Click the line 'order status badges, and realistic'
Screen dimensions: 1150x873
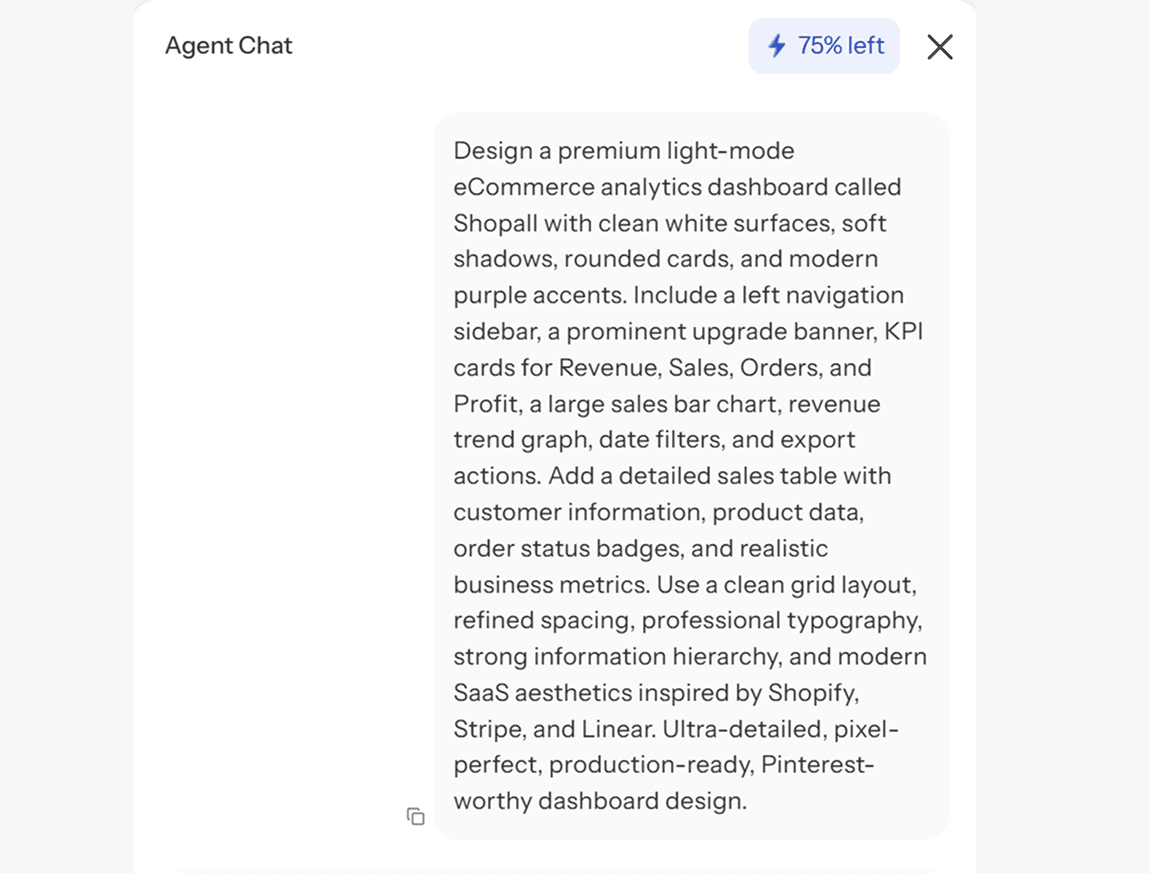coord(640,548)
